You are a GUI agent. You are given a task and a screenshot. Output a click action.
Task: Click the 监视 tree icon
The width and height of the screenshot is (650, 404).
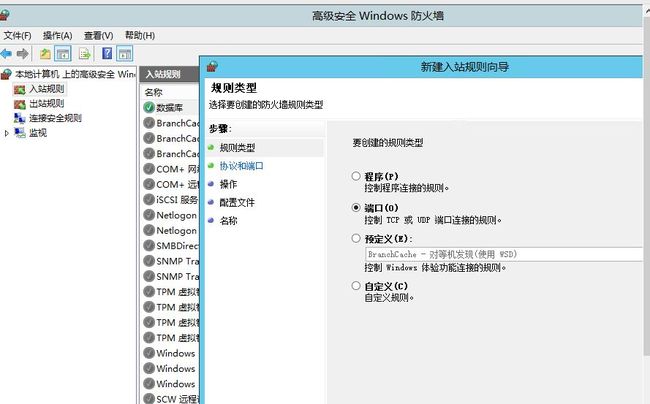[19, 133]
